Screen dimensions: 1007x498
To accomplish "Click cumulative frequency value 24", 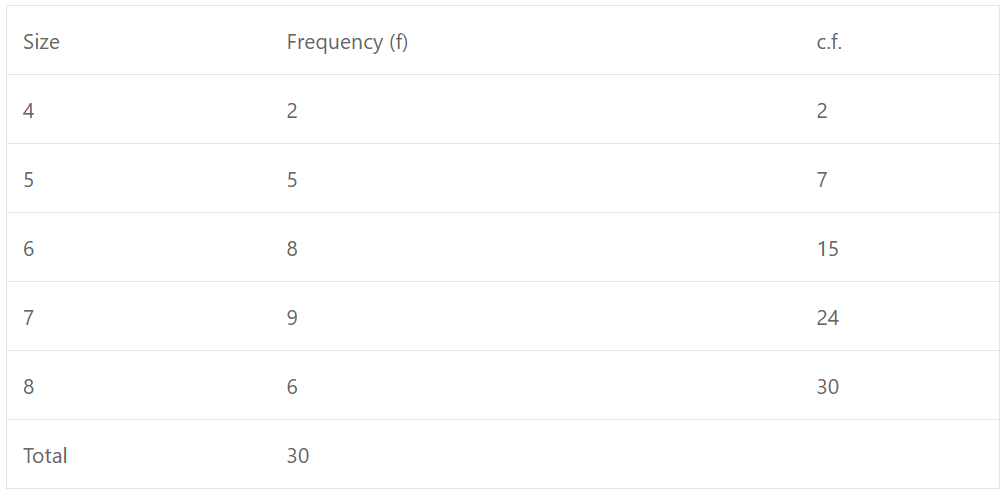I will [828, 317].
